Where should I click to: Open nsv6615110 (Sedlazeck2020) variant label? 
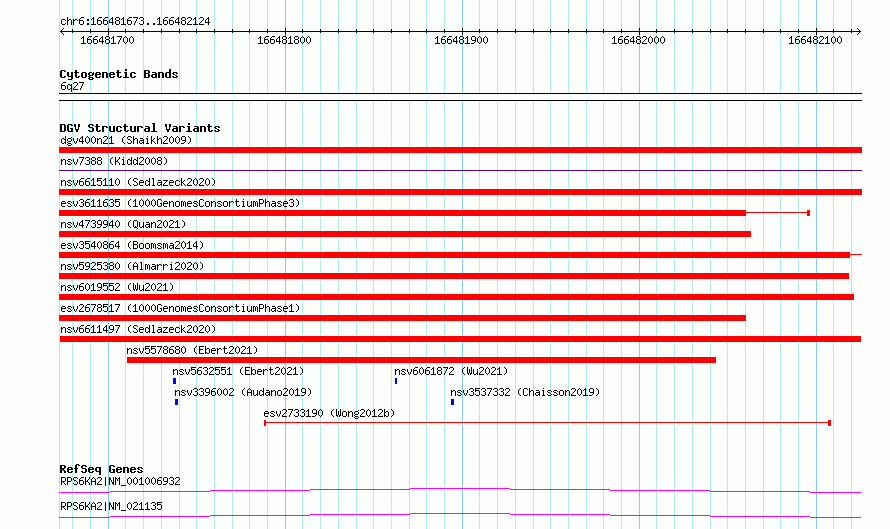coord(138,182)
